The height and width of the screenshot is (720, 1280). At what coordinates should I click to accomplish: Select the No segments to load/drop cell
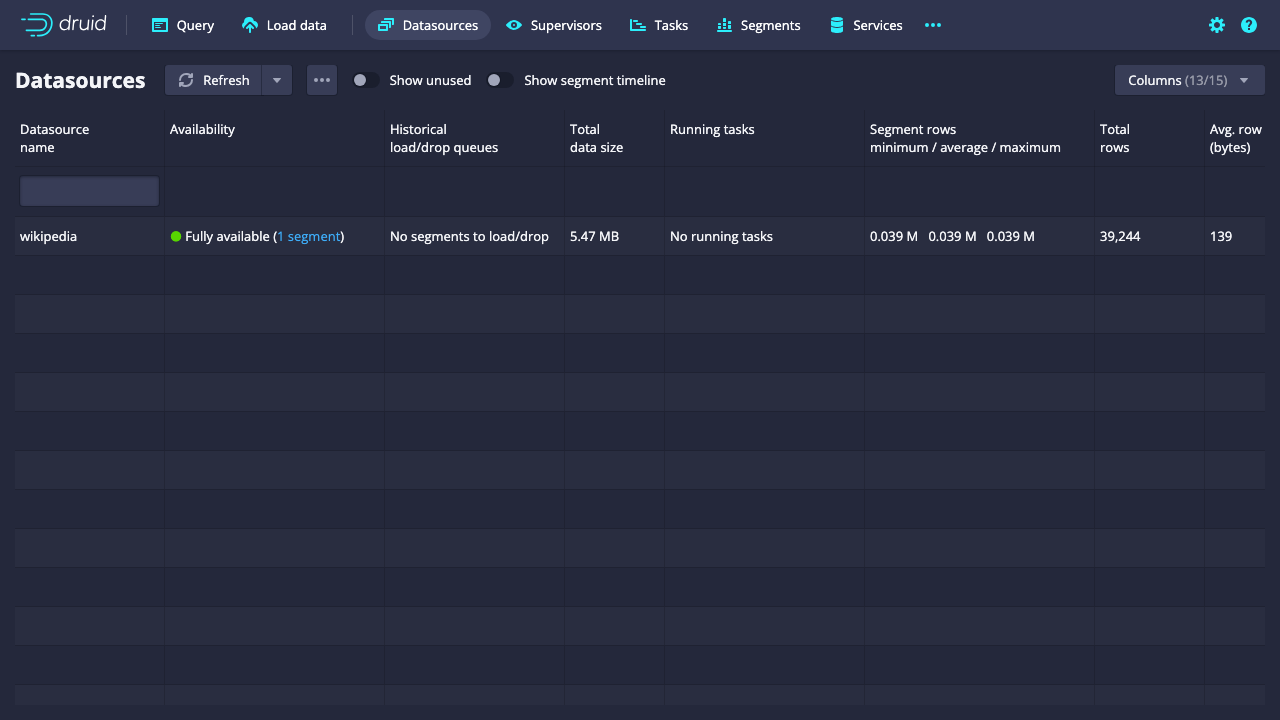pyautogui.click(x=474, y=237)
